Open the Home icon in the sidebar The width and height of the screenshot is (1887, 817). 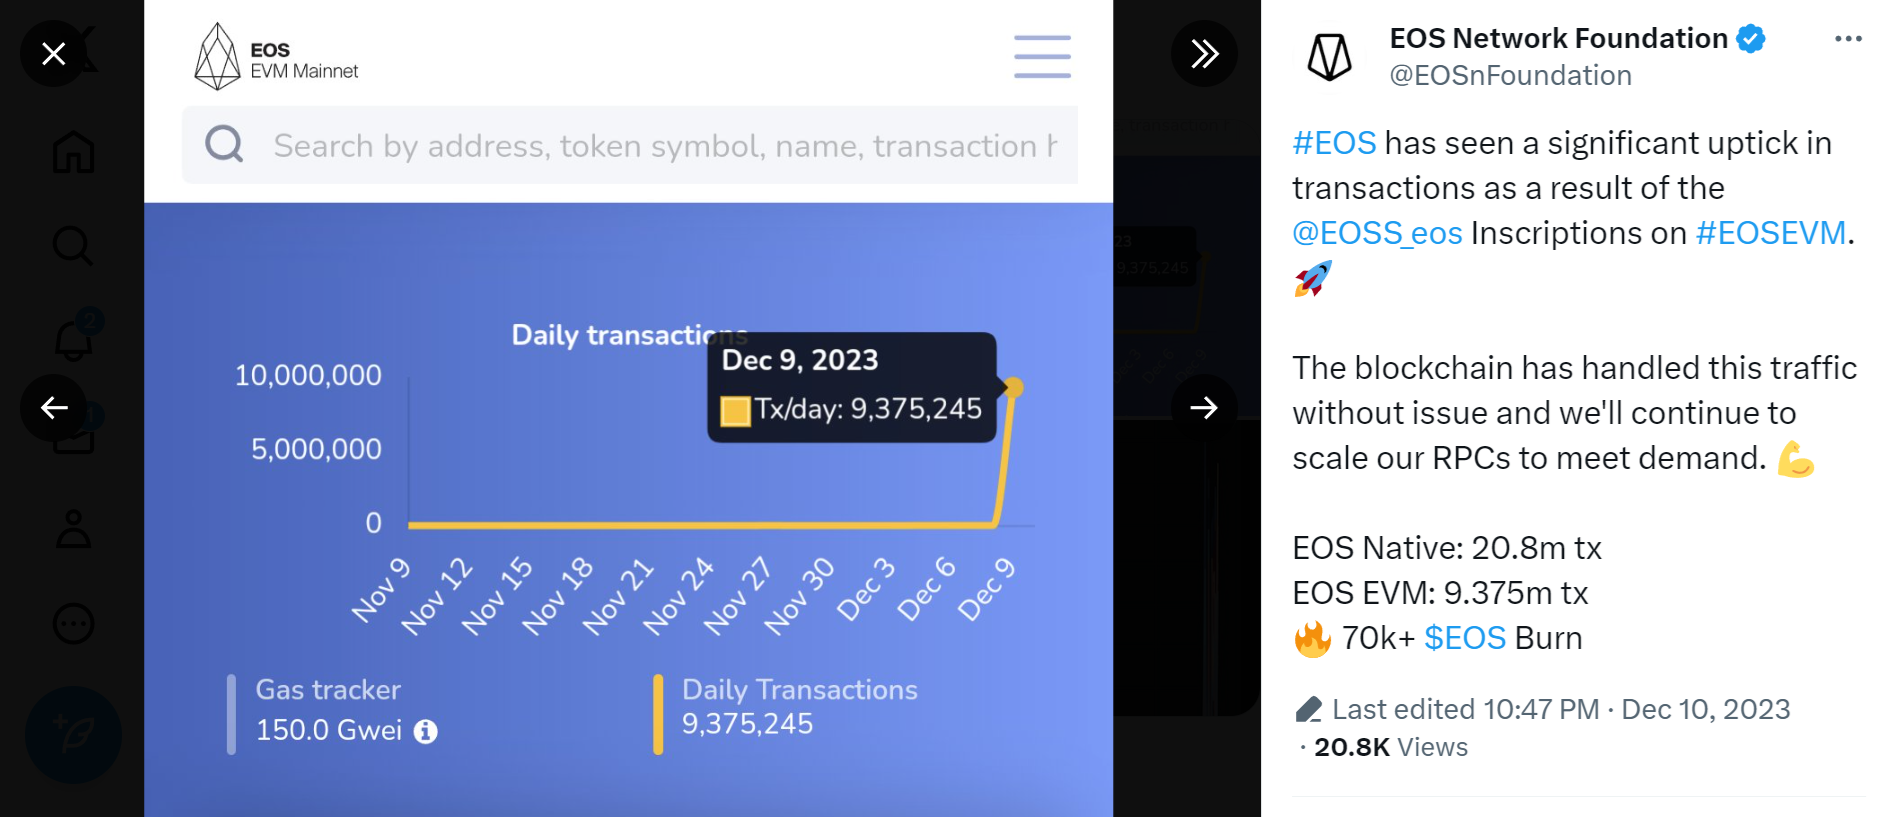click(73, 152)
